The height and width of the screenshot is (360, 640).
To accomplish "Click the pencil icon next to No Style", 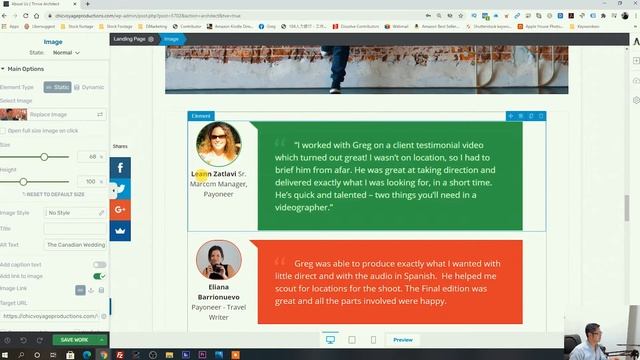I will 101,213.
